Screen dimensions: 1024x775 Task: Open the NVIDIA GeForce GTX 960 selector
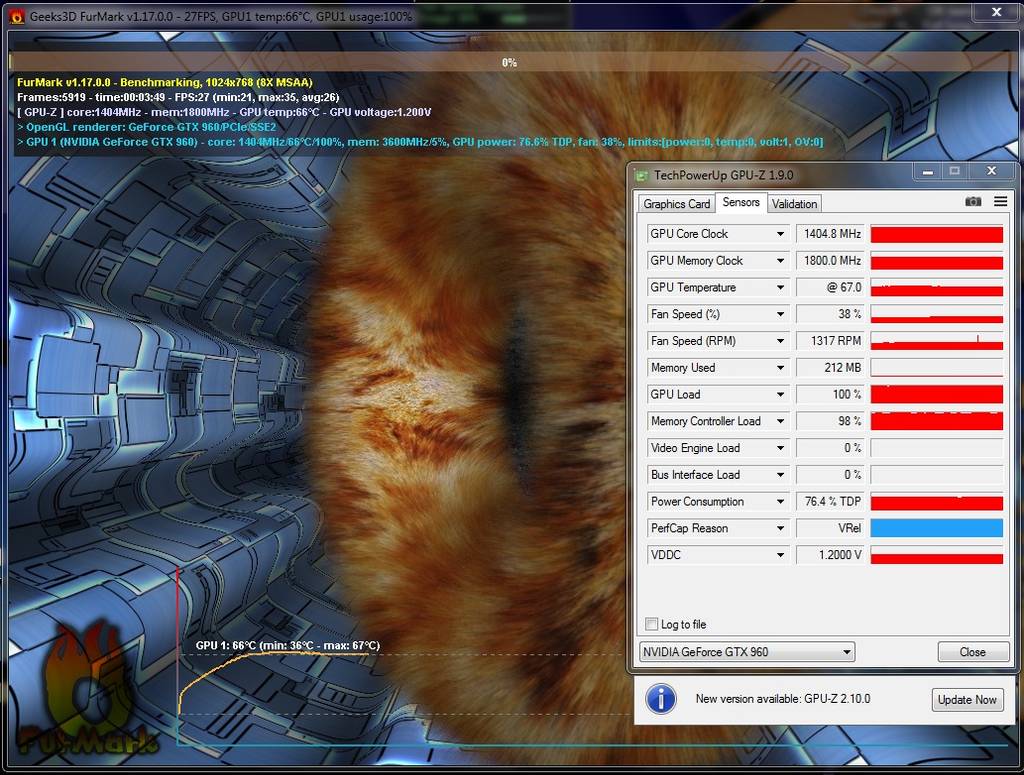746,652
